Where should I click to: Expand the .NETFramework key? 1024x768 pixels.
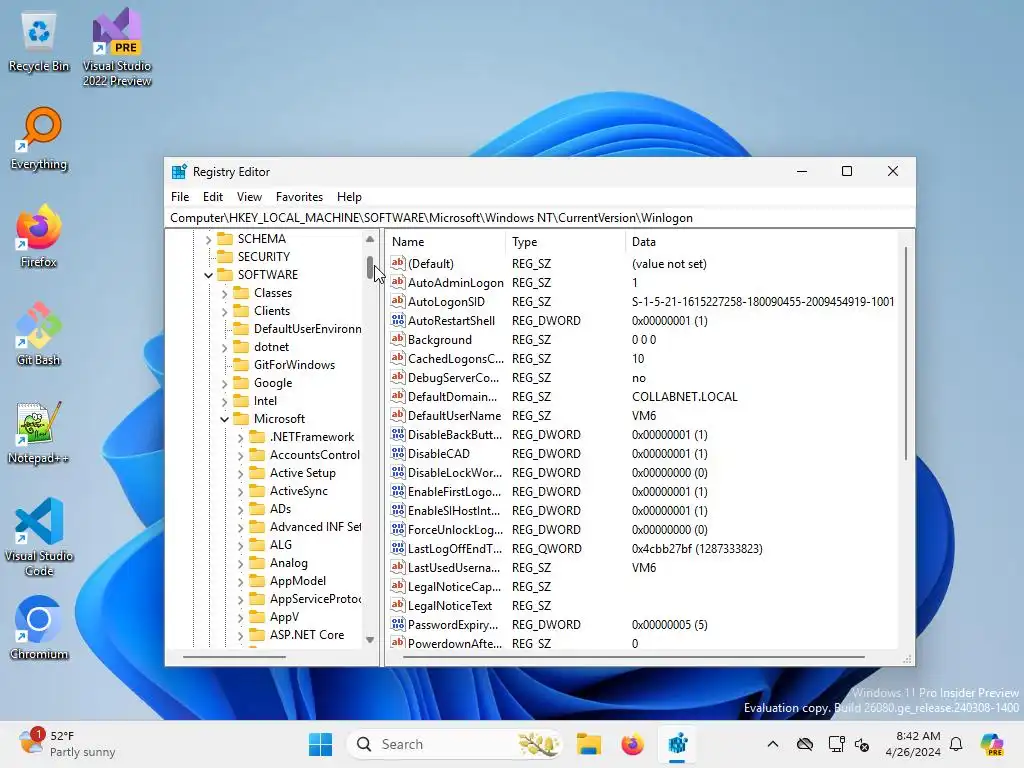tap(240, 438)
